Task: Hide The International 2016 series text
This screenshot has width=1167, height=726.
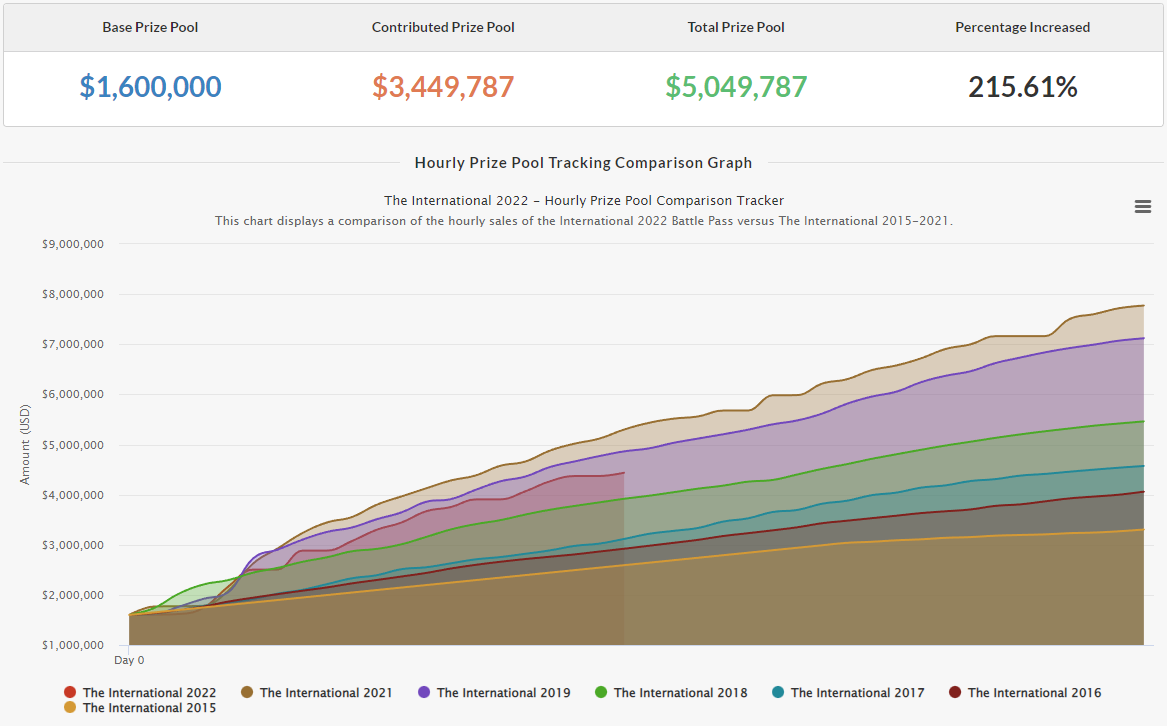Action: click(1034, 692)
